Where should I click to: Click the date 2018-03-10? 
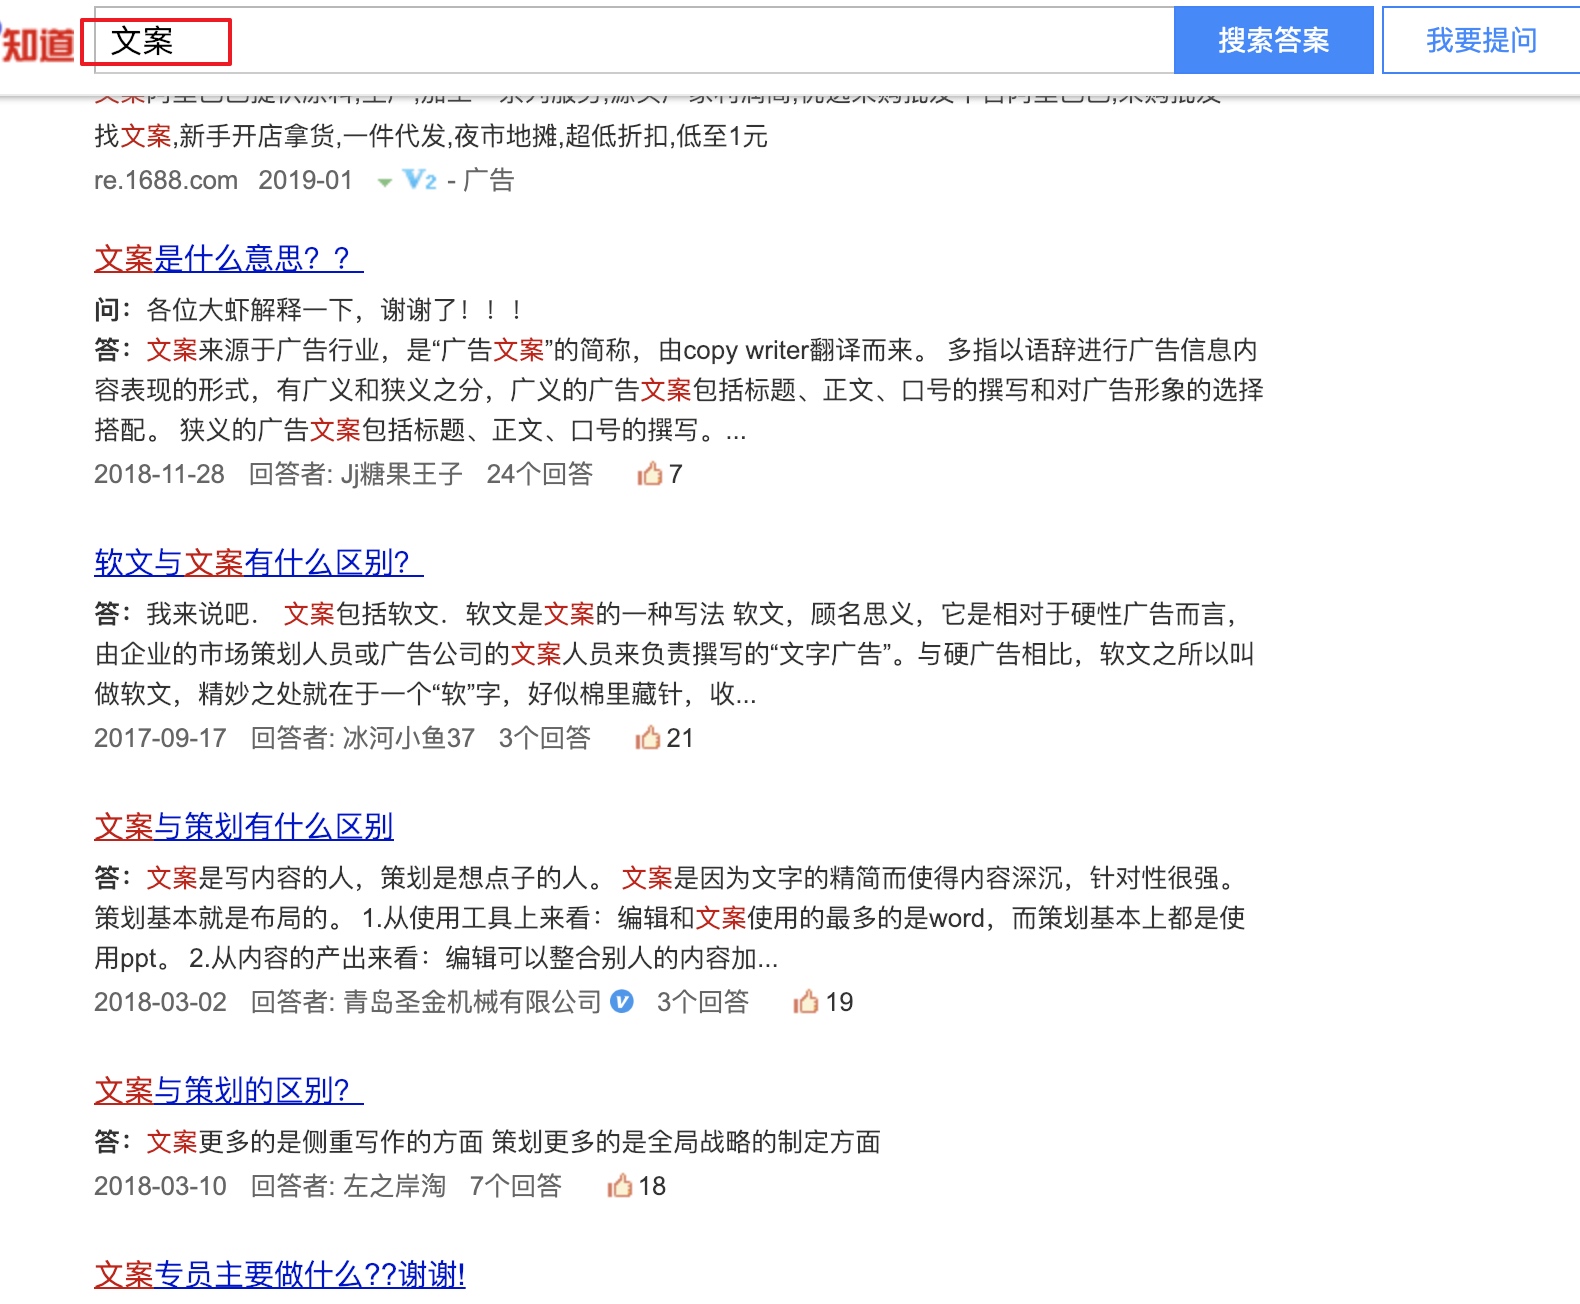pyautogui.click(x=160, y=1186)
